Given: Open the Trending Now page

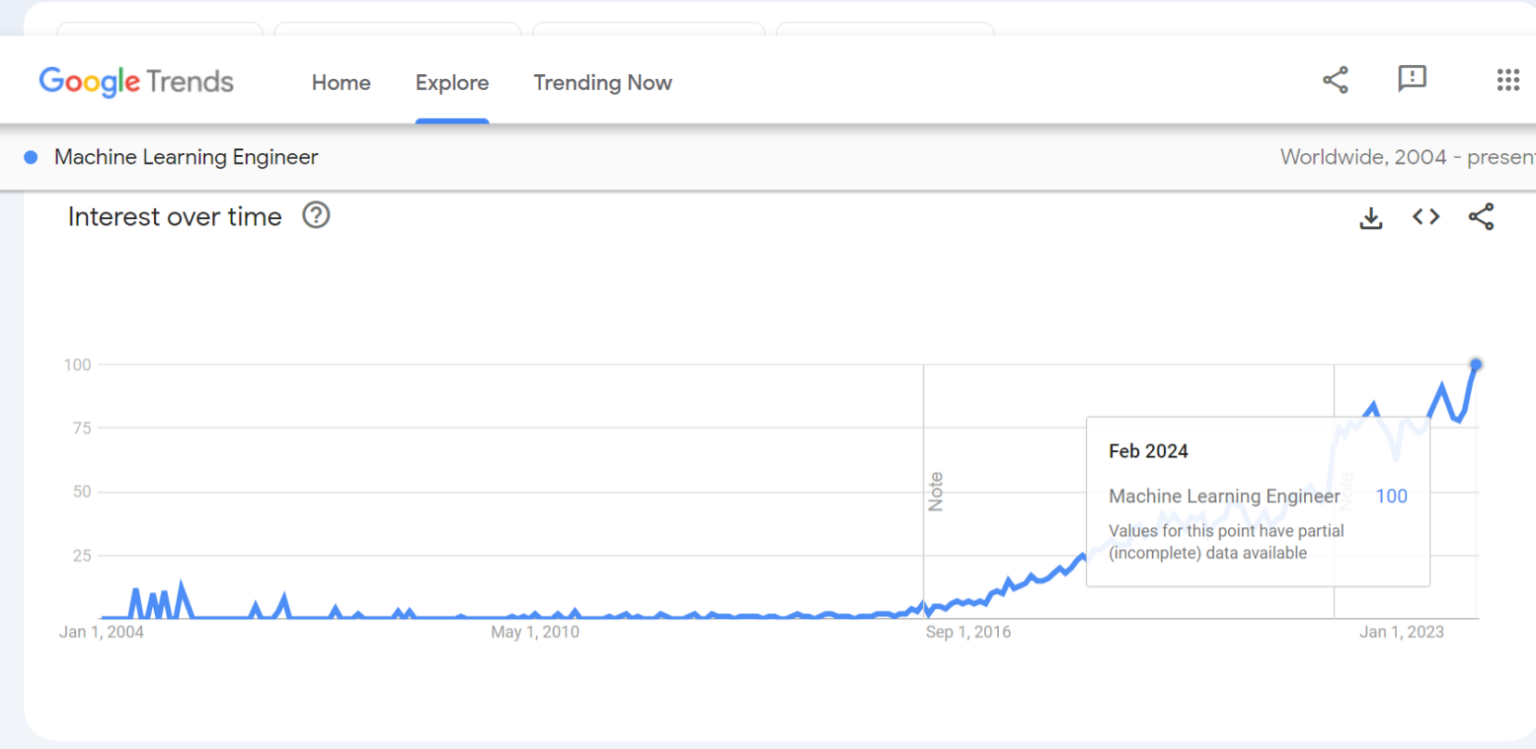Looking at the screenshot, I should point(602,83).
